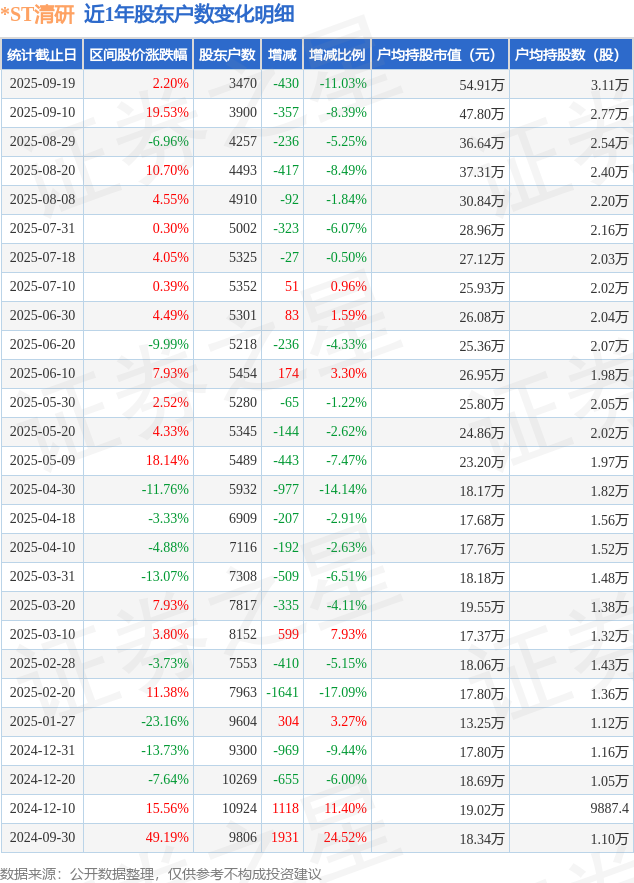
Task: Select the 统计截止日 column header
Action: click(x=41, y=55)
